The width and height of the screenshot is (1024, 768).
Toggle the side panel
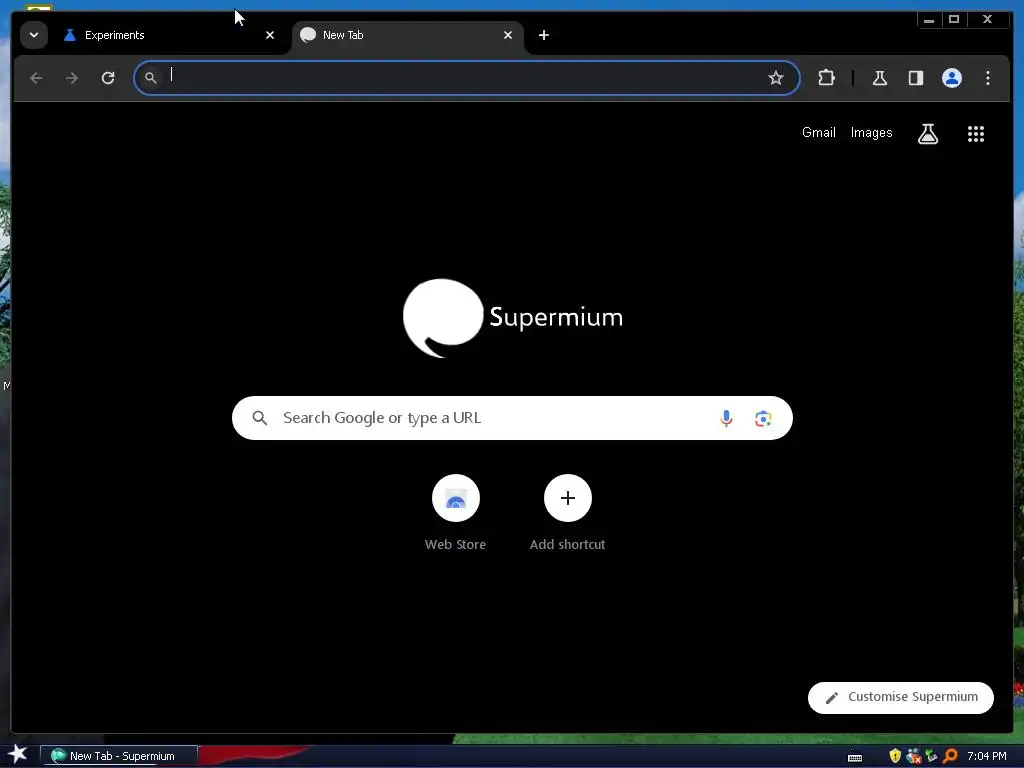point(916,78)
